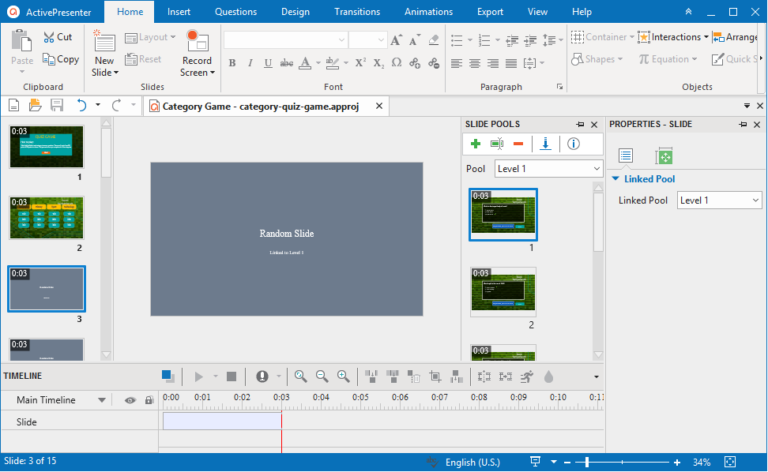Toggle the timeline lock icon
Screen dimensions: 768x472
(x=149, y=401)
